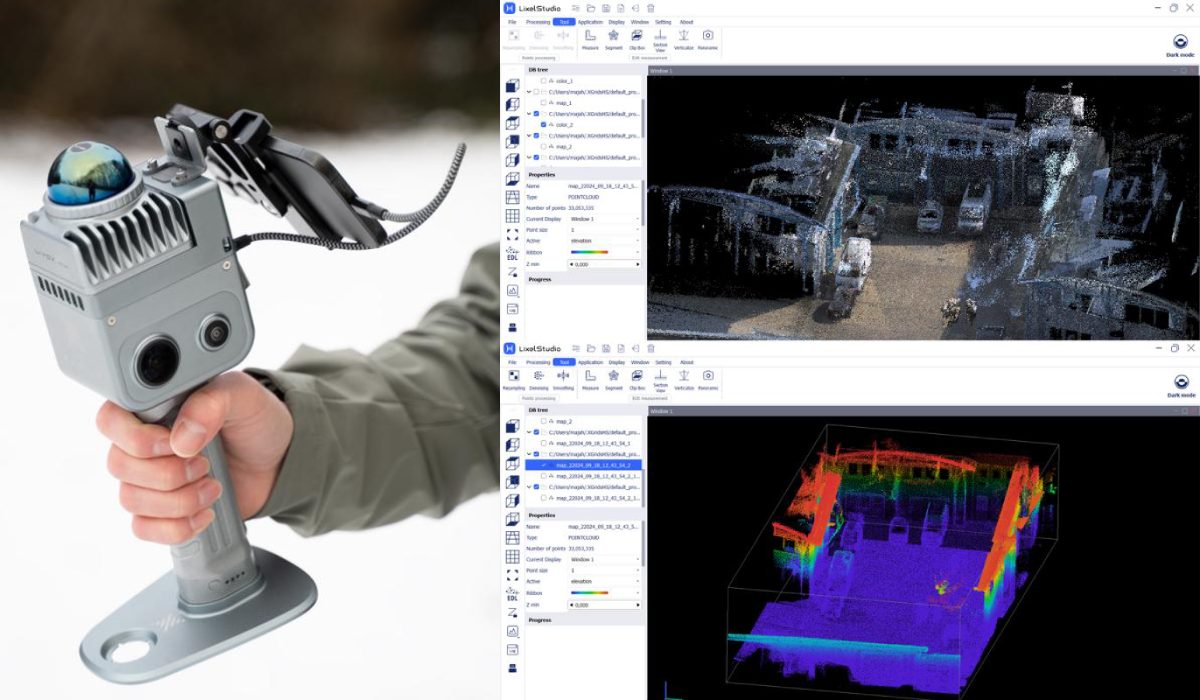Uncheck the color_2 layer checkbox
Screen dimensions: 1200x700
pos(543,124)
